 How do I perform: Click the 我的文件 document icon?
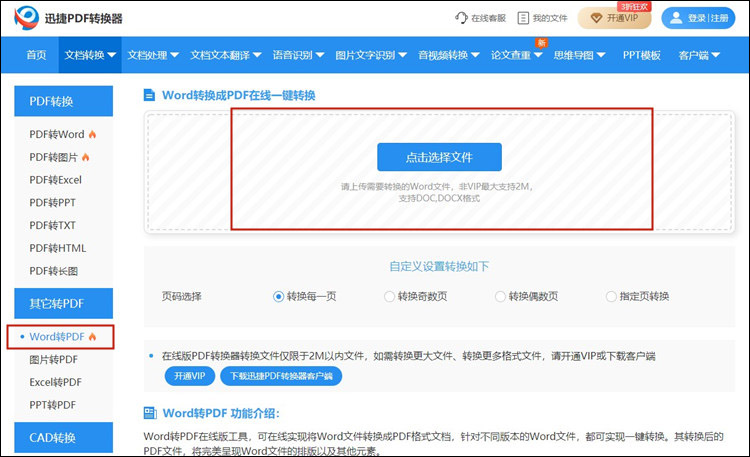[523, 18]
